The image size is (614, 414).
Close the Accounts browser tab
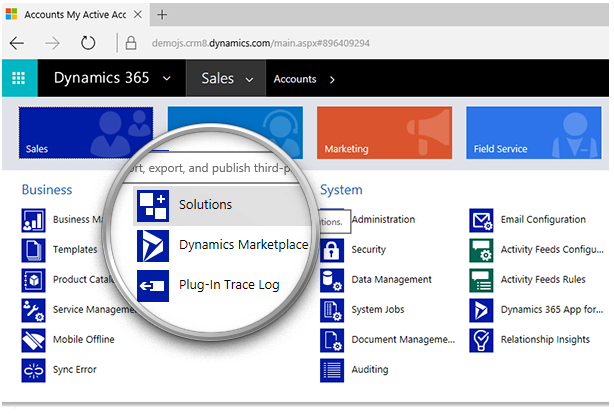[x=138, y=14]
